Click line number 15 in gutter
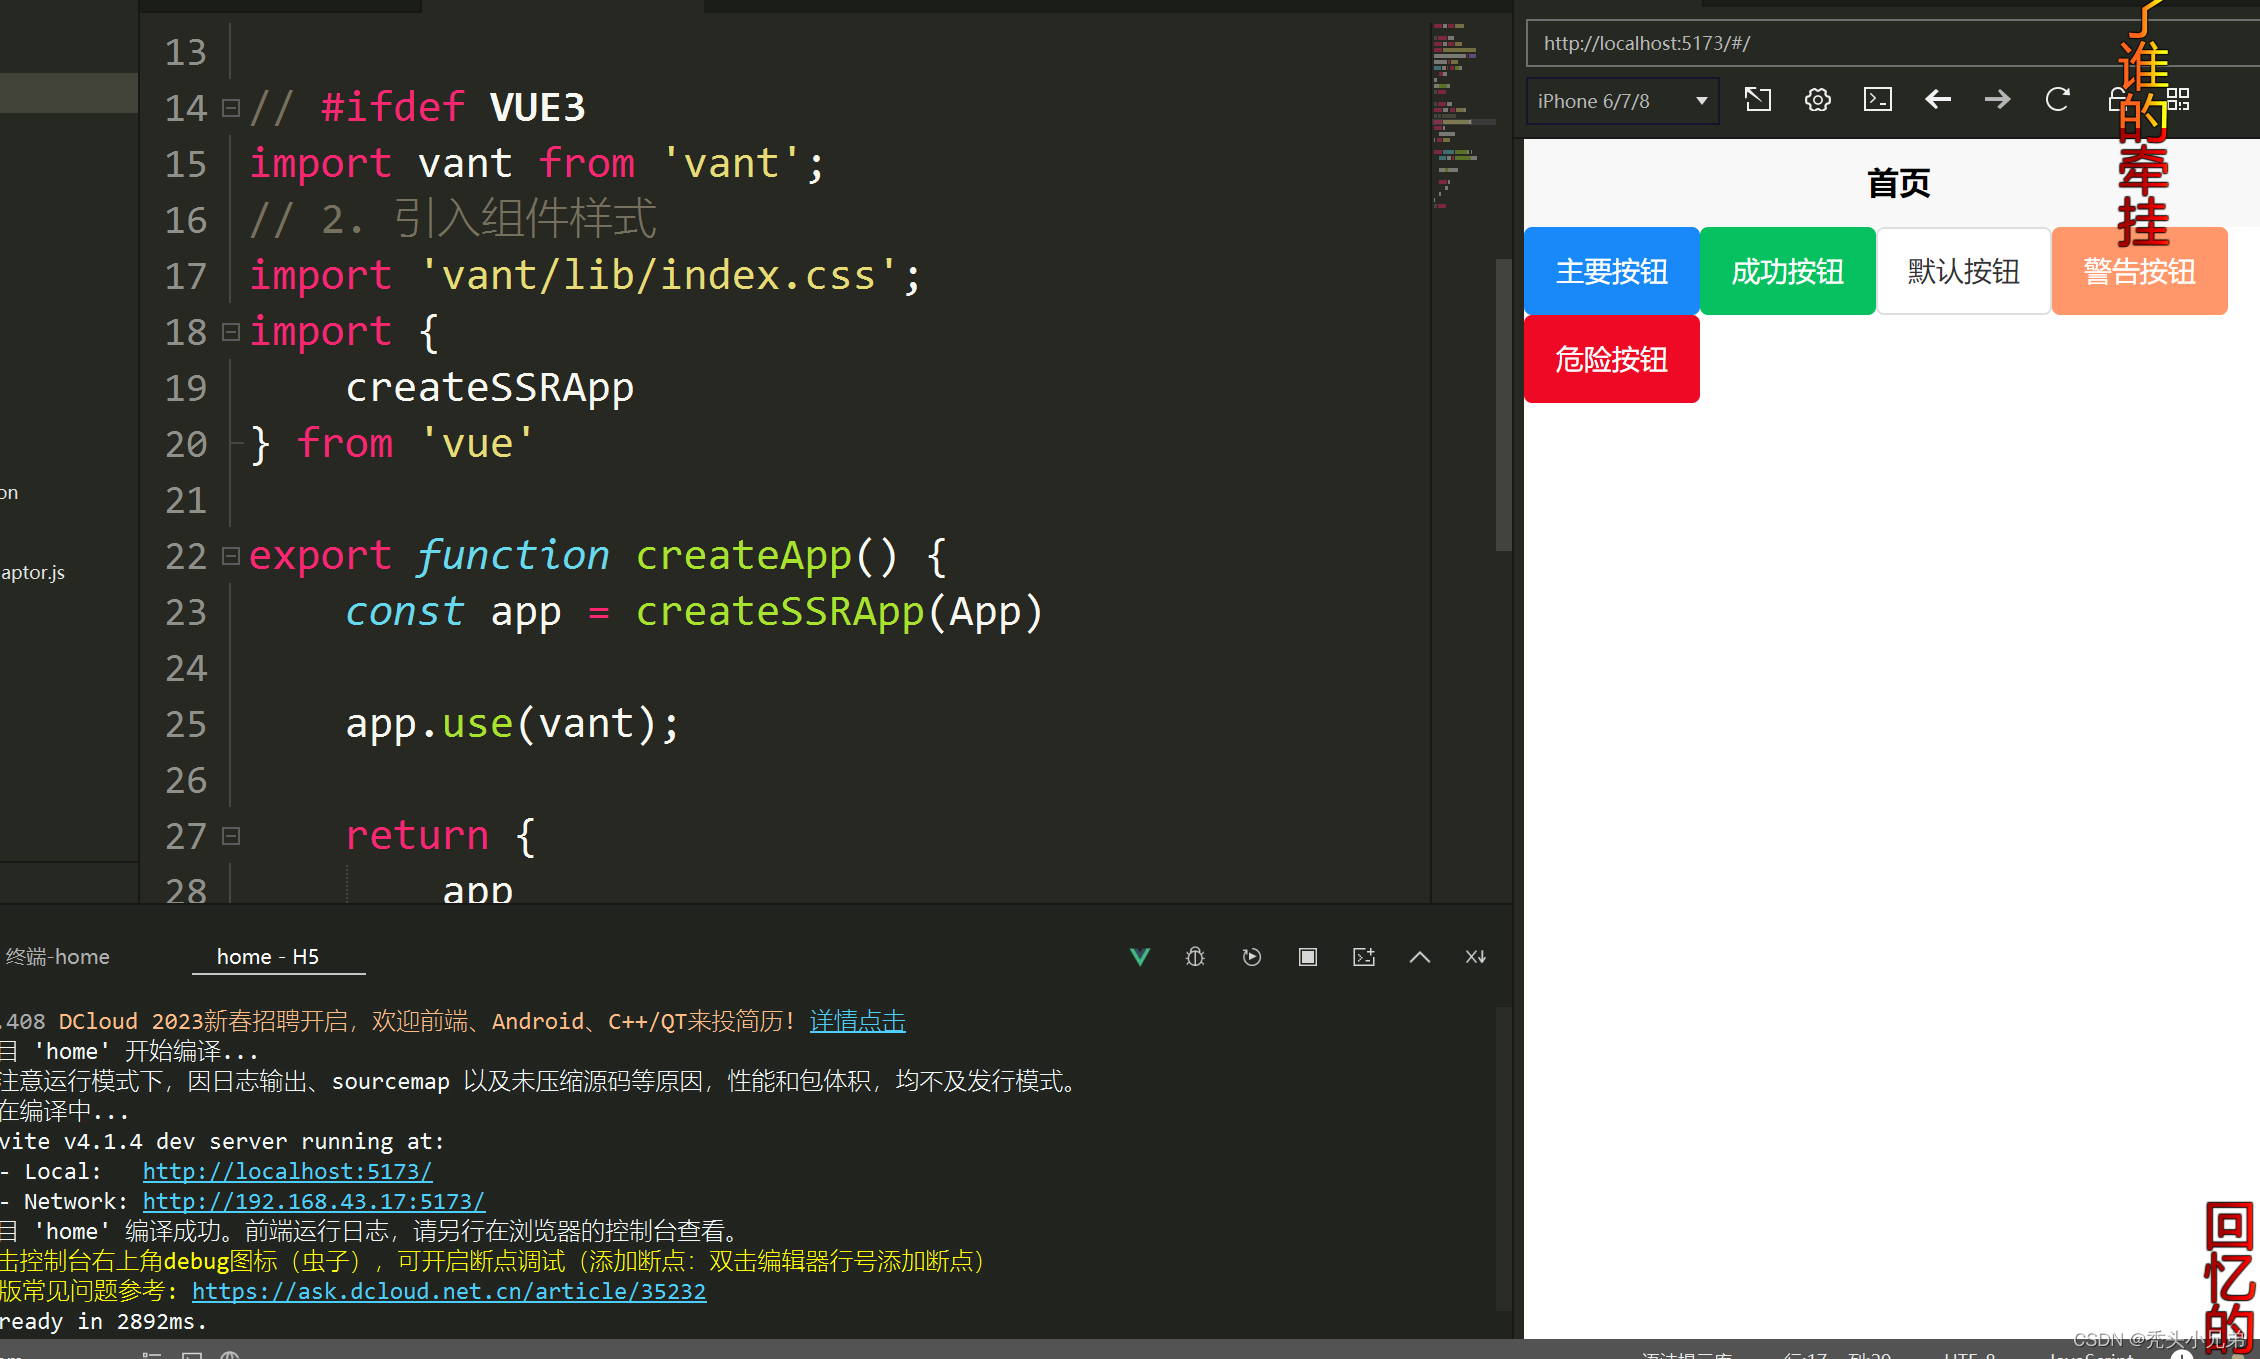The width and height of the screenshot is (2260, 1359). coord(186,164)
